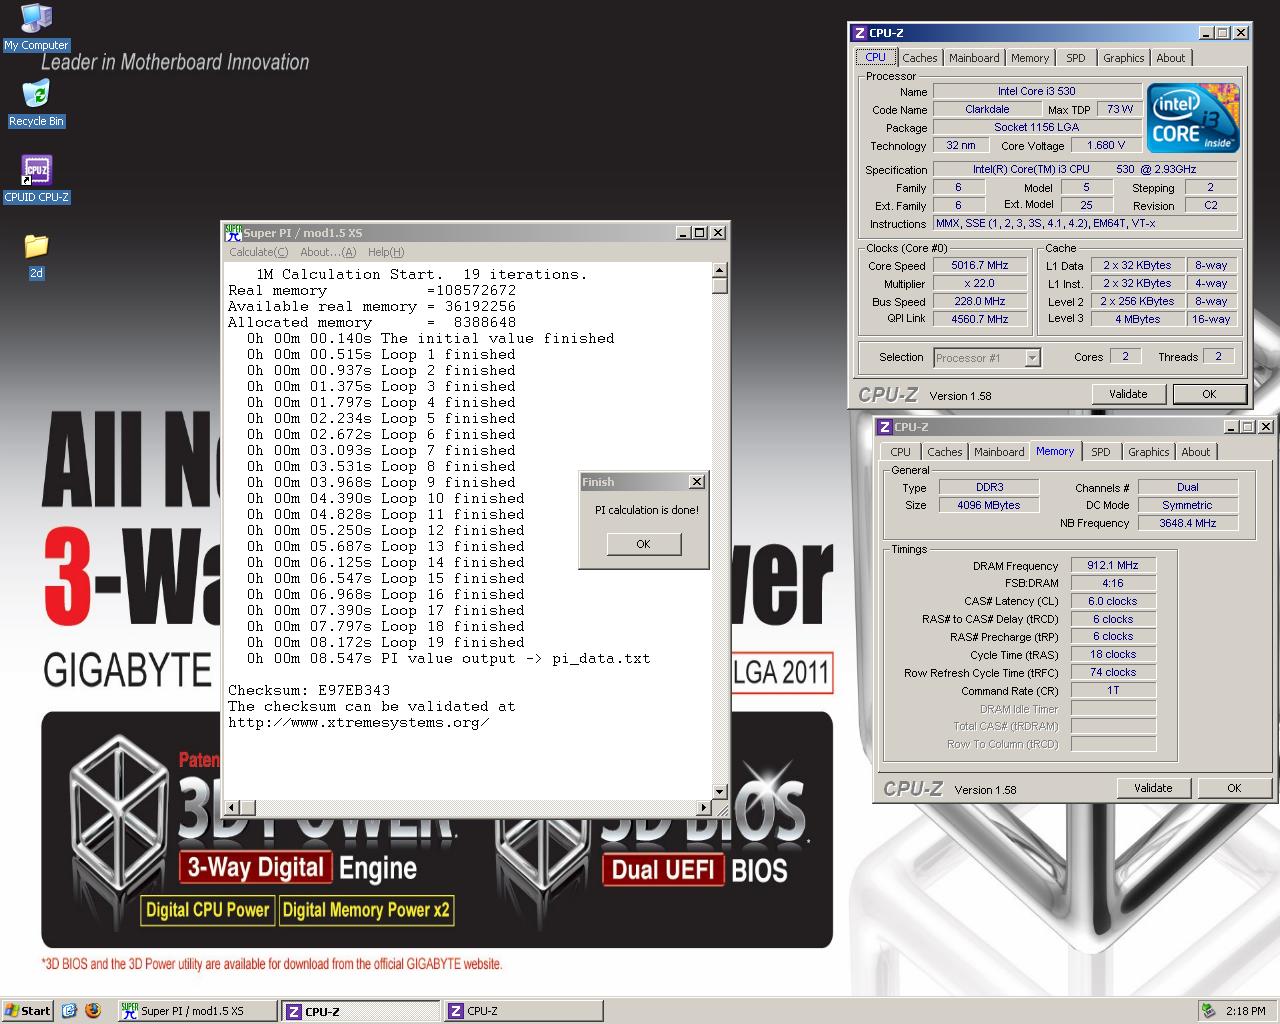
Task: Select SPD tab in top CPU-Z window
Action: coord(1075,58)
